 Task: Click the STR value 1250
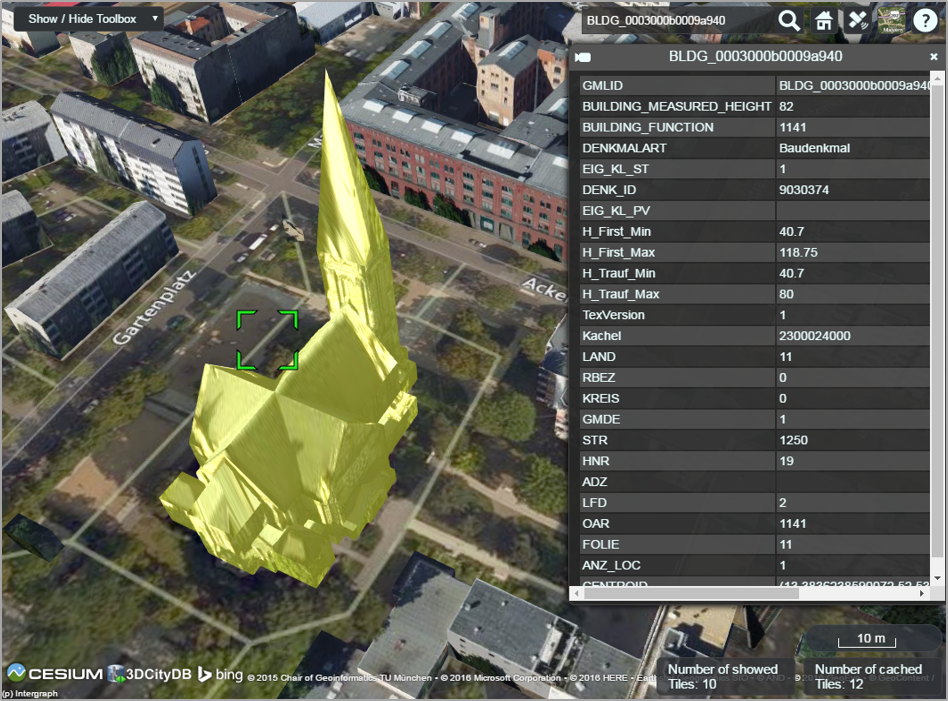click(x=793, y=440)
